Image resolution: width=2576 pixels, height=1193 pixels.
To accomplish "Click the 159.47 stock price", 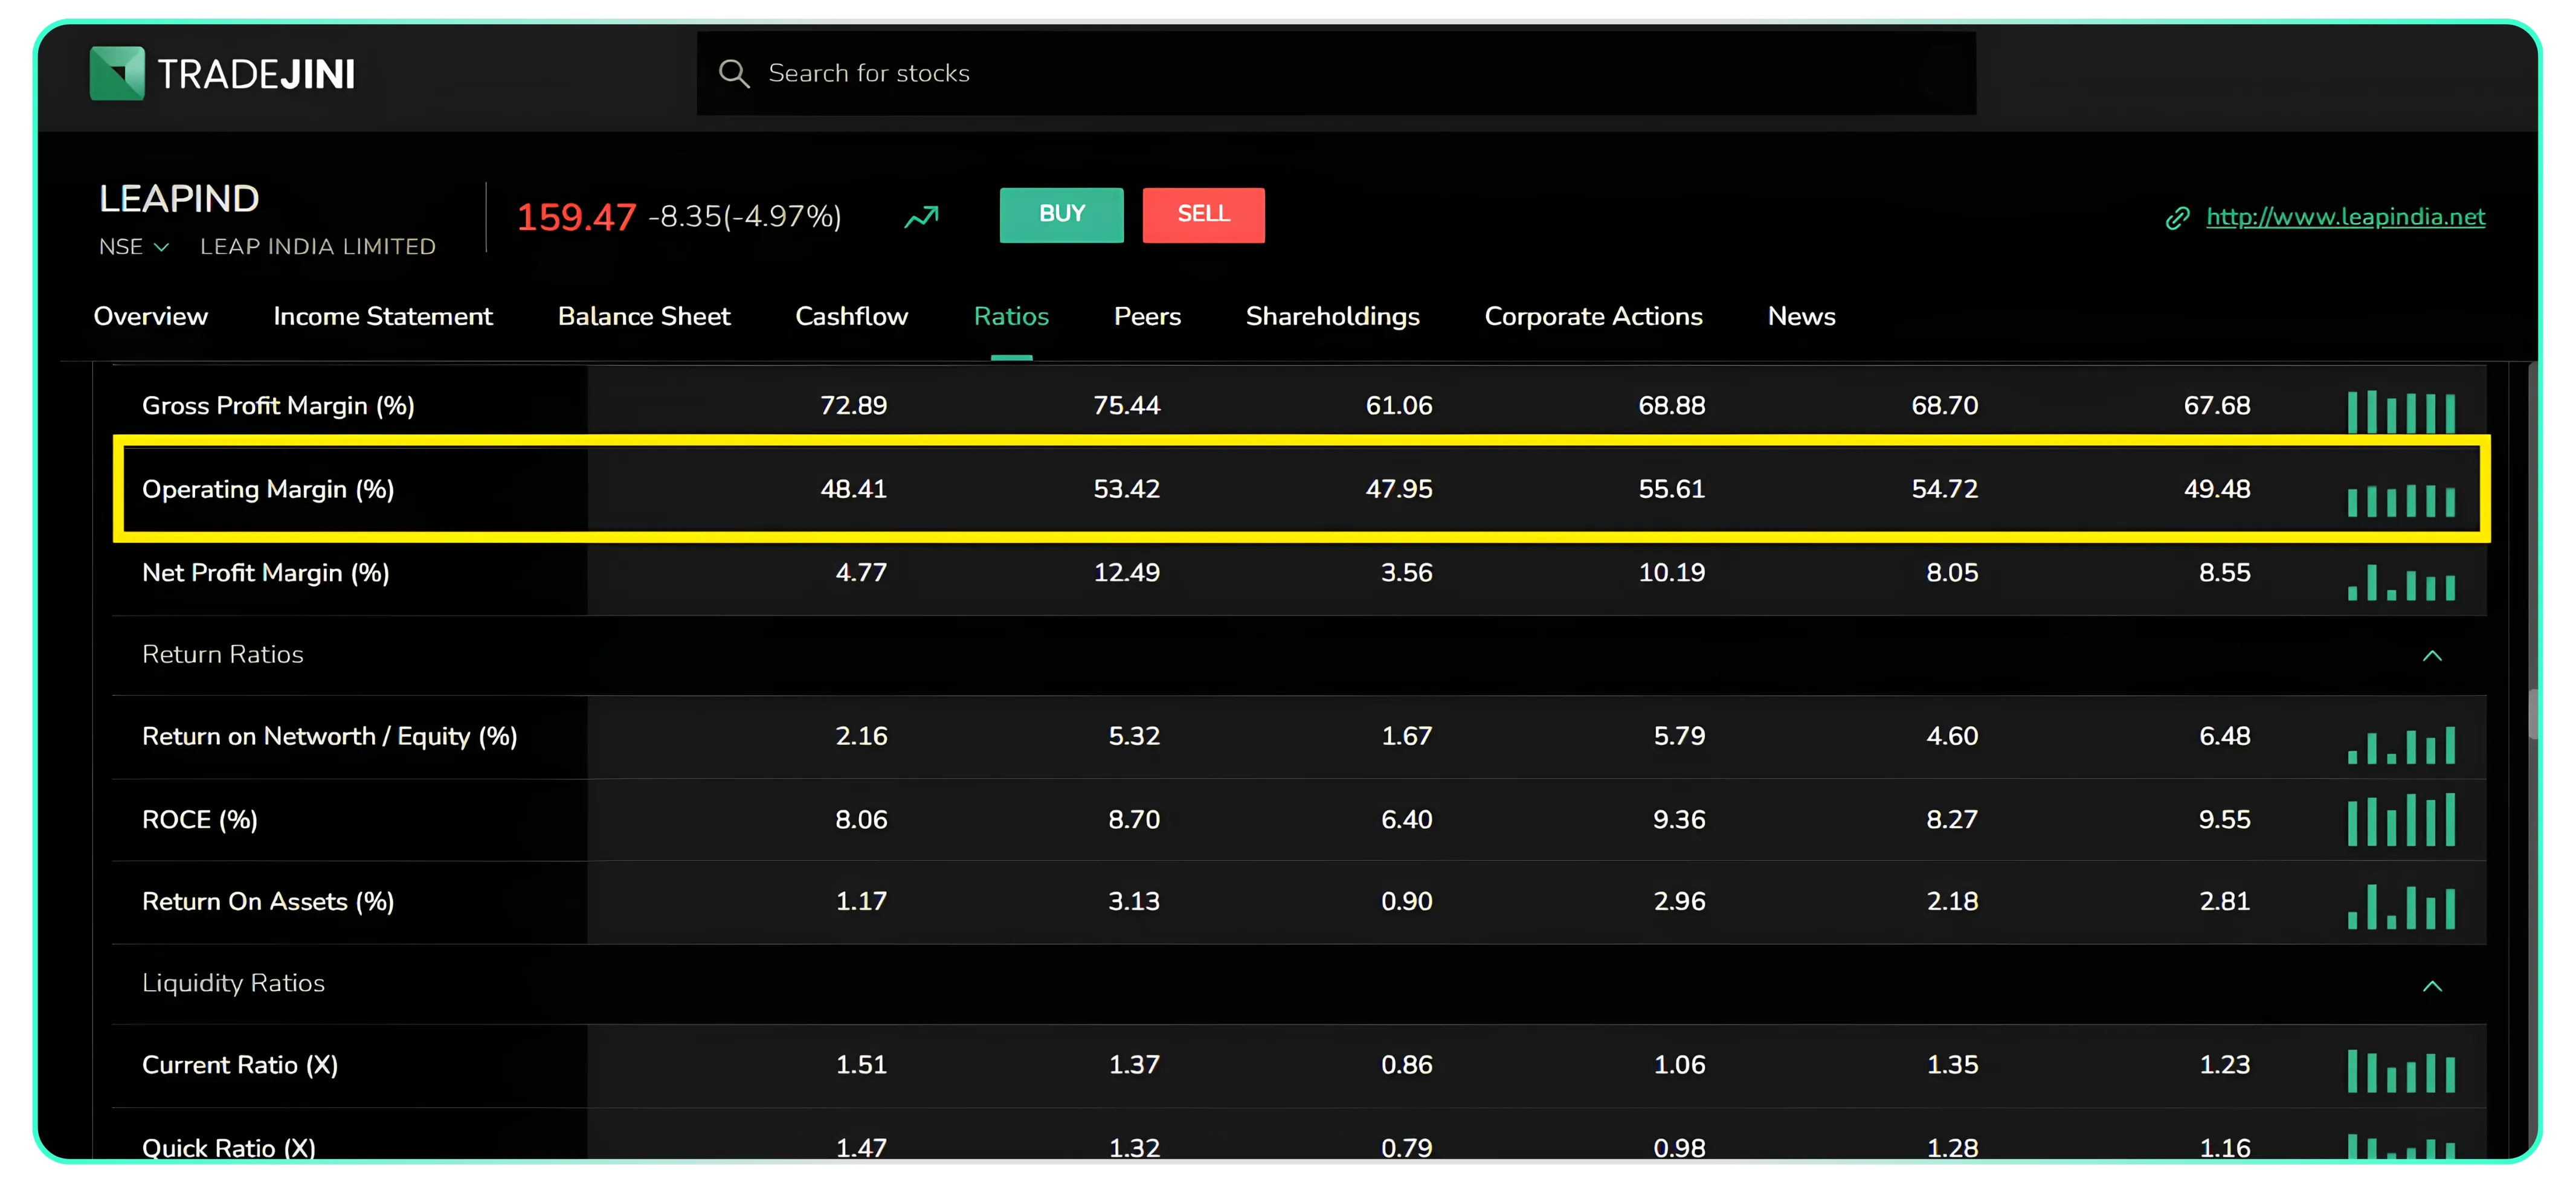I will point(576,216).
